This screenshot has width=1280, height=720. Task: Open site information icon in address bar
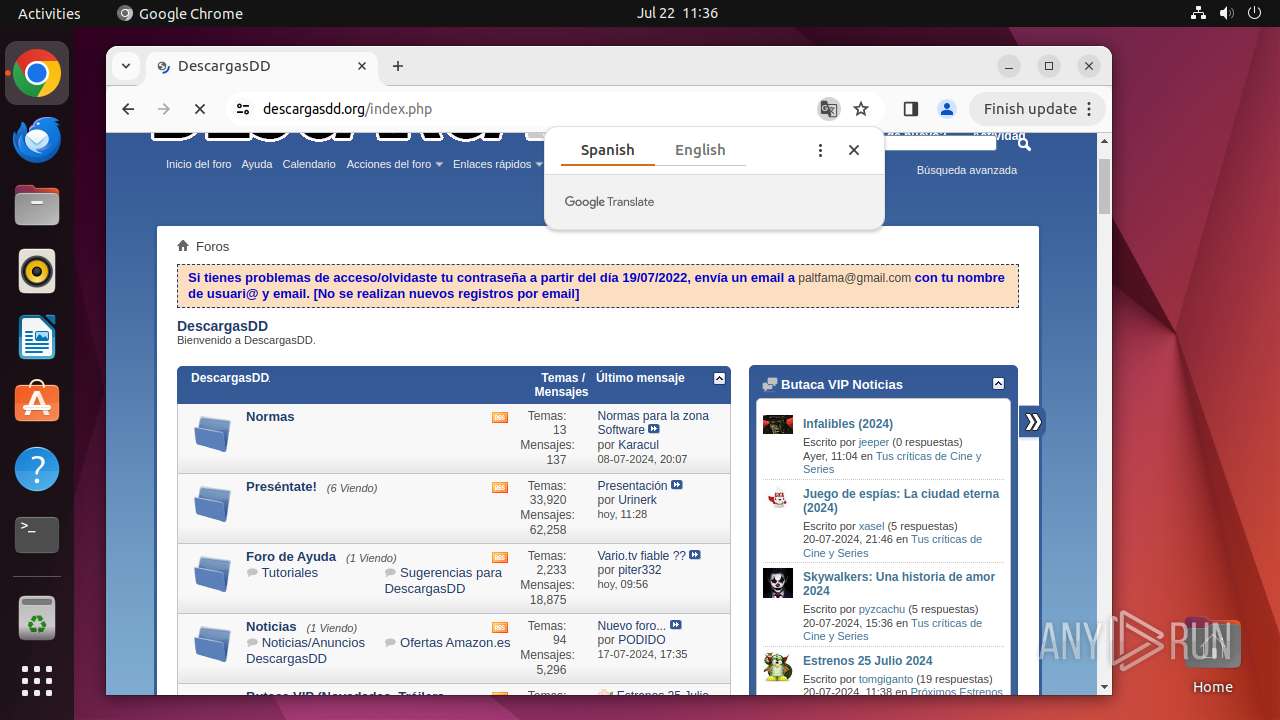tap(243, 109)
